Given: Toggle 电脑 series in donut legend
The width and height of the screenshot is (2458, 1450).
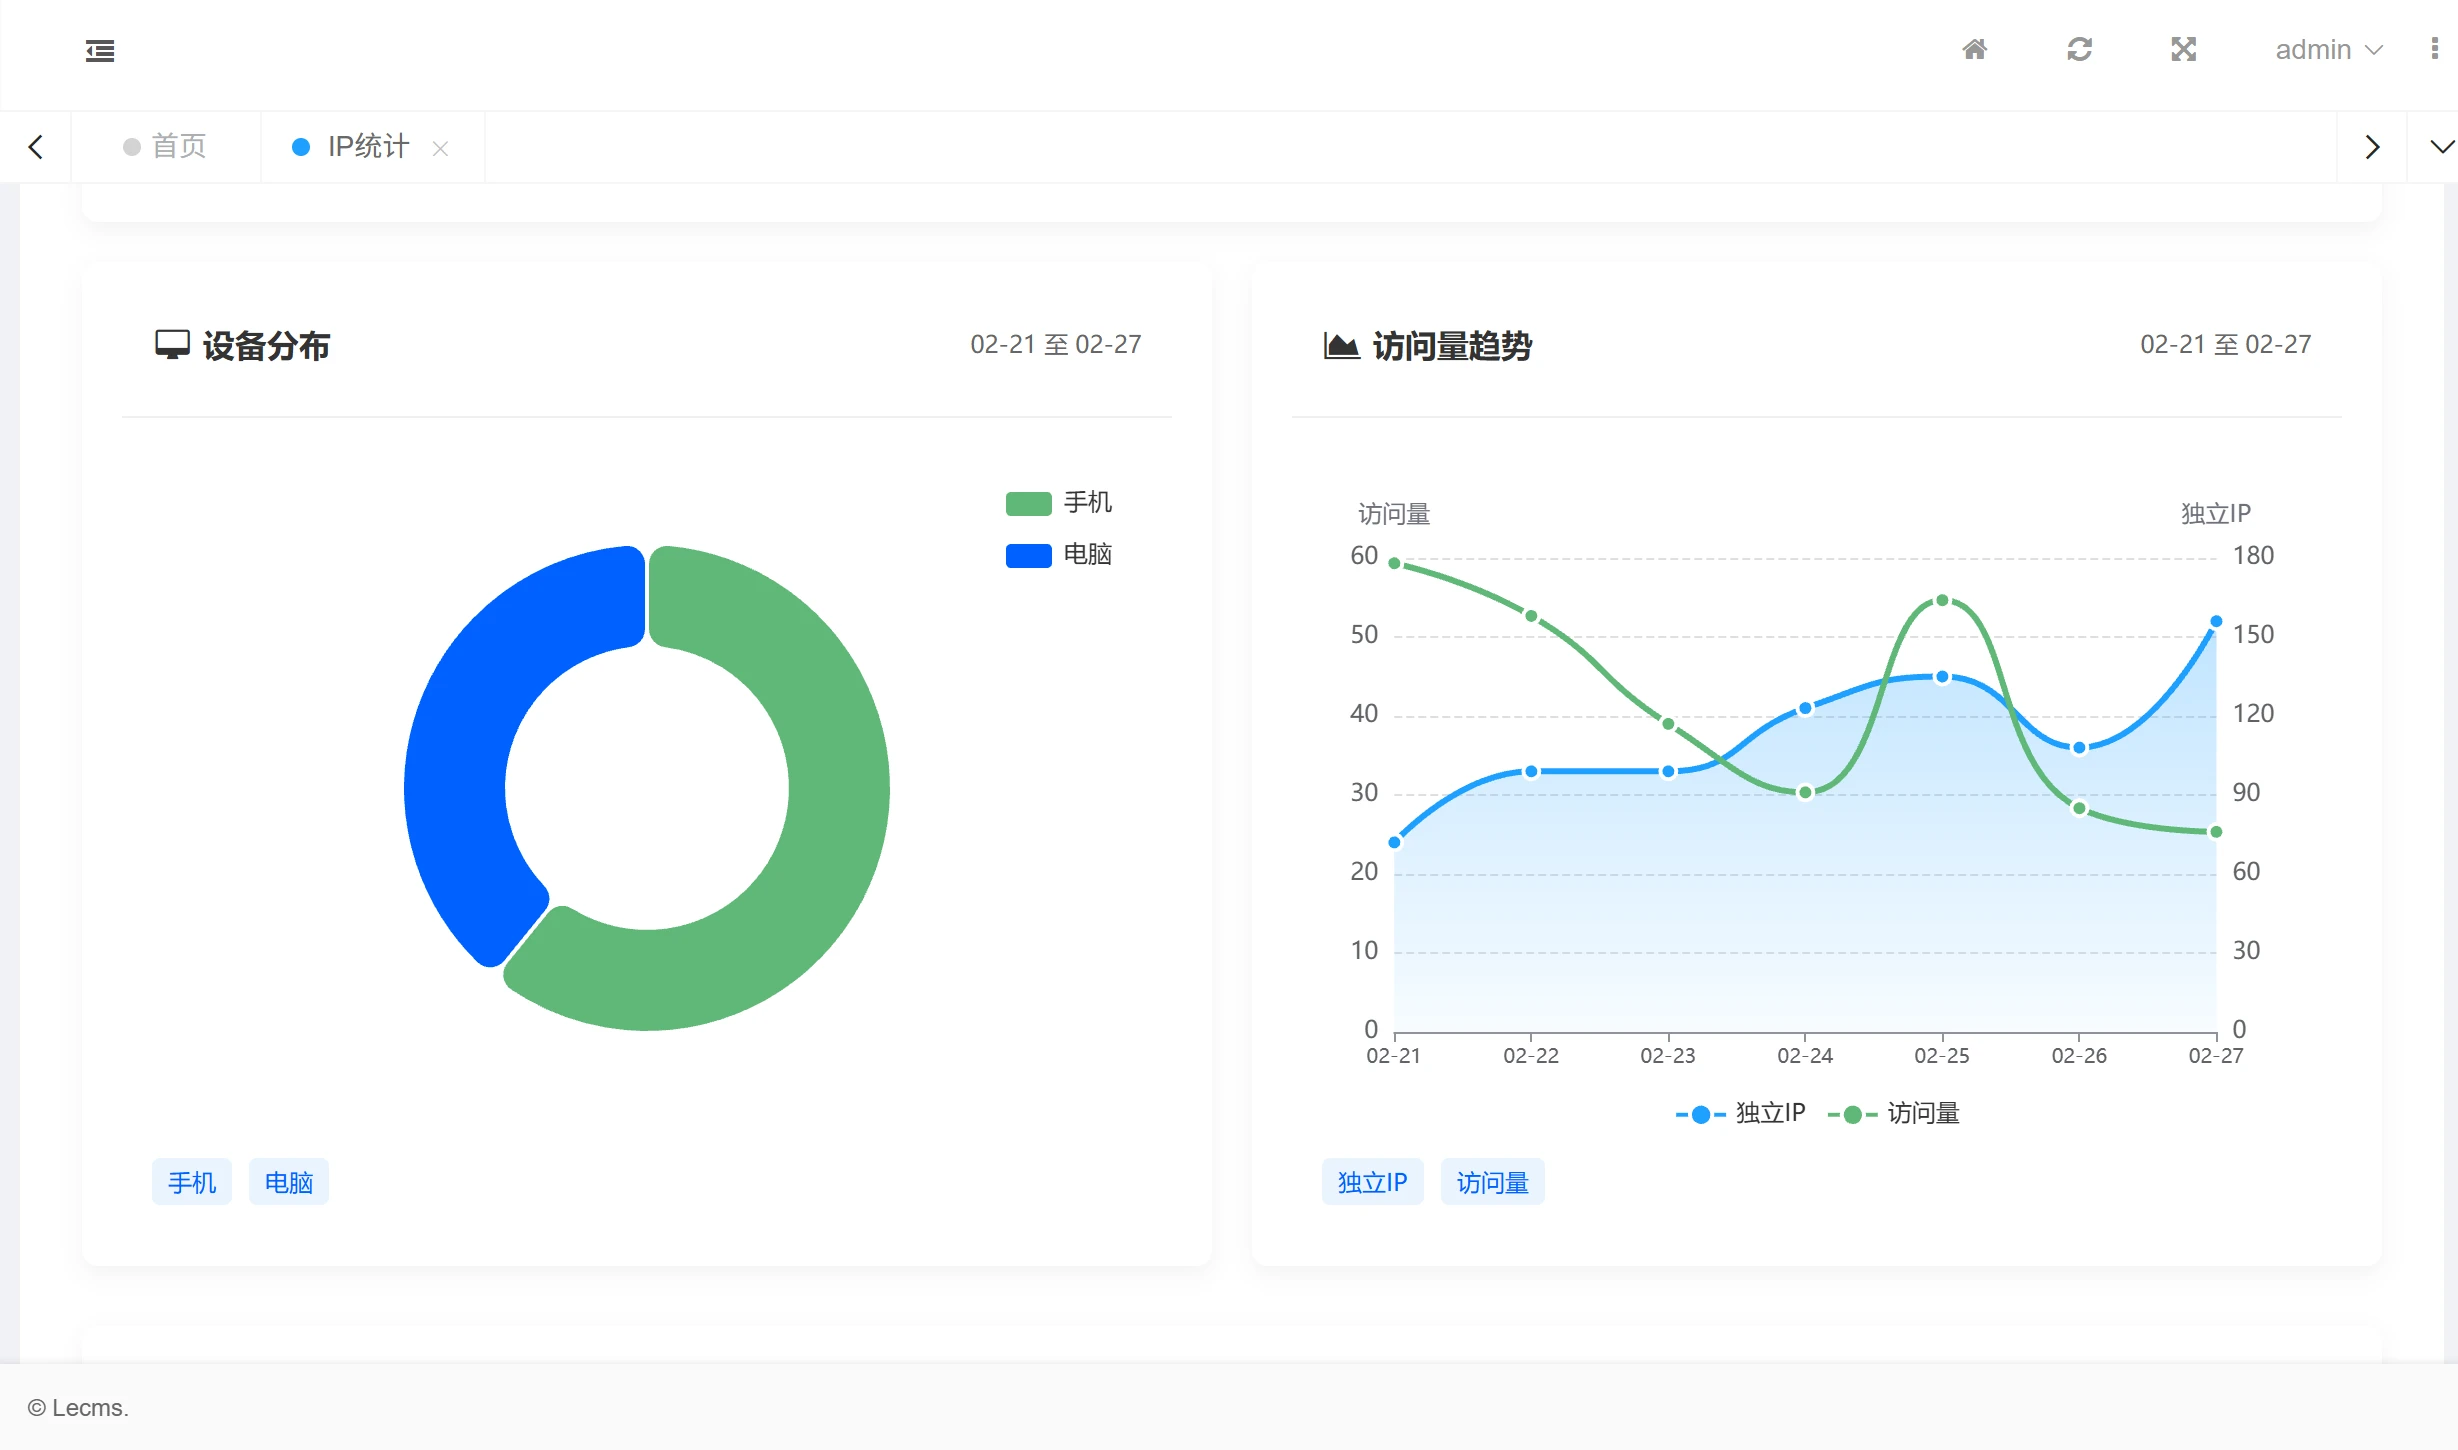Looking at the screenshot, I should tap(1058, 554).
